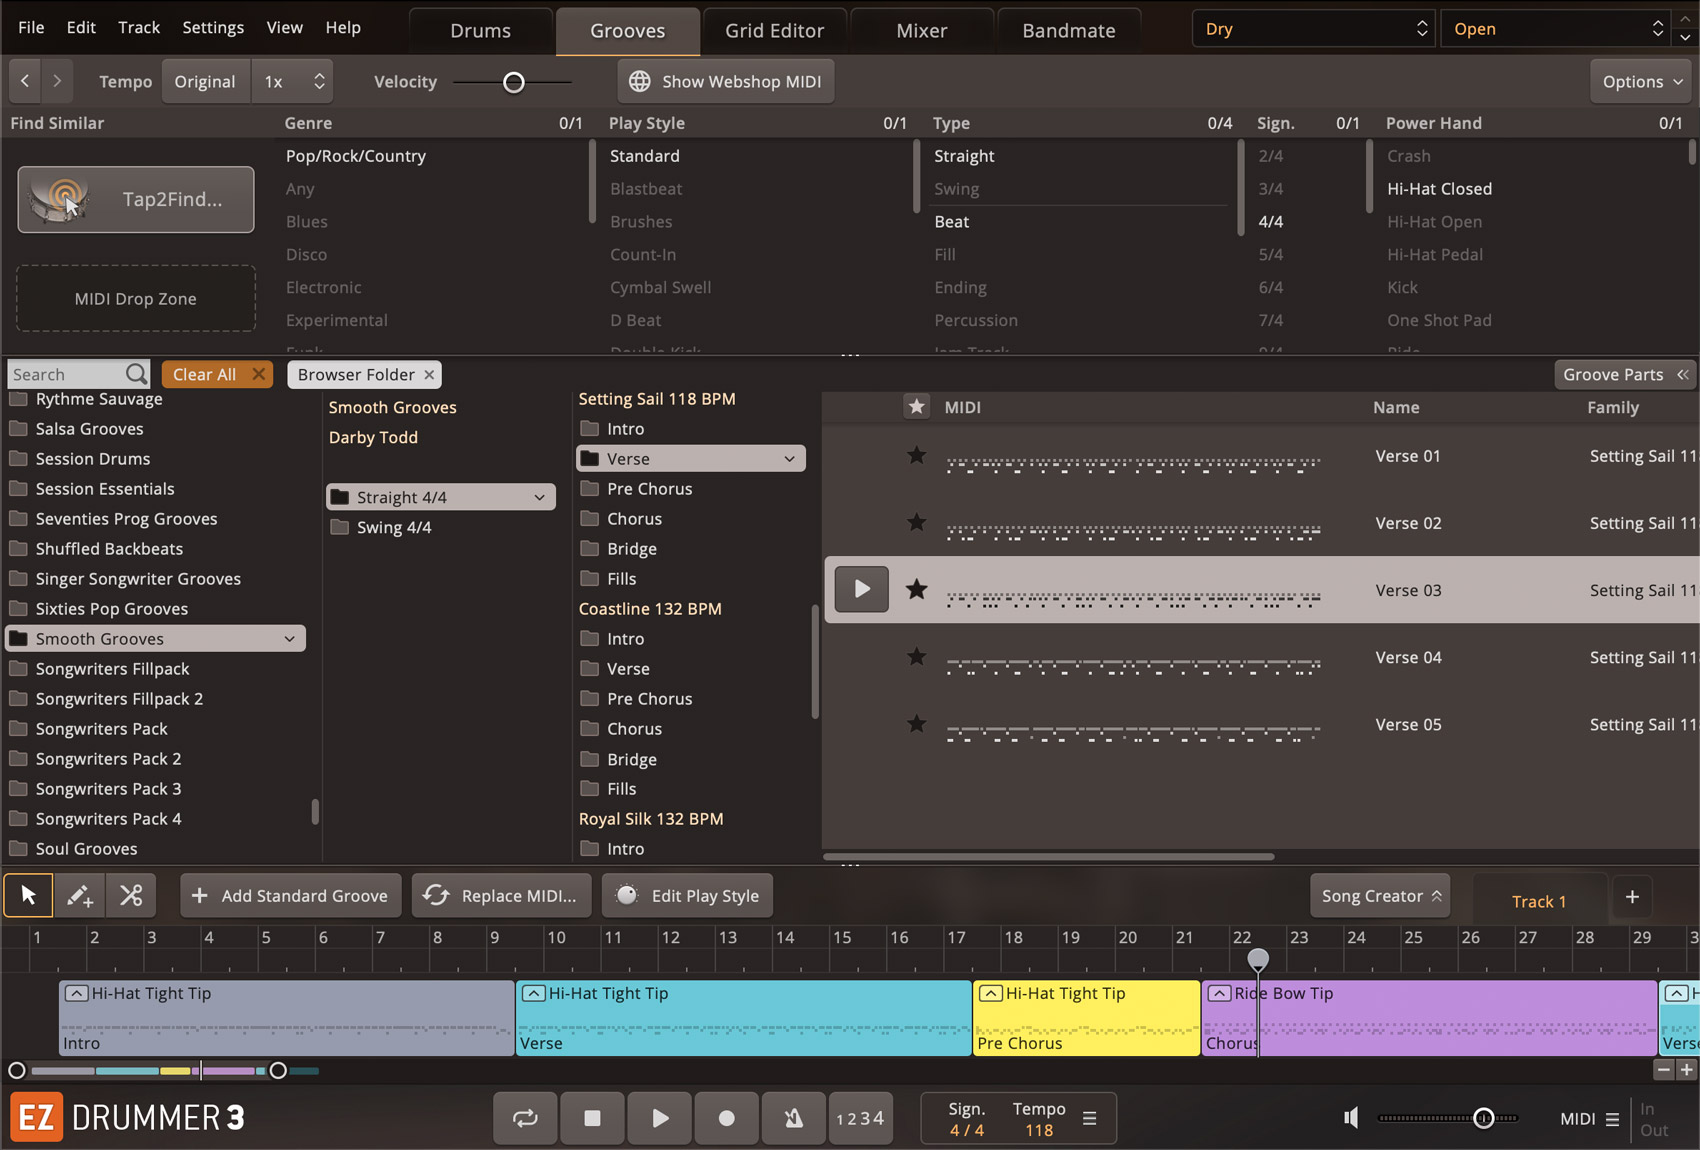Select the pencil draw tool

tap(79, 895)
